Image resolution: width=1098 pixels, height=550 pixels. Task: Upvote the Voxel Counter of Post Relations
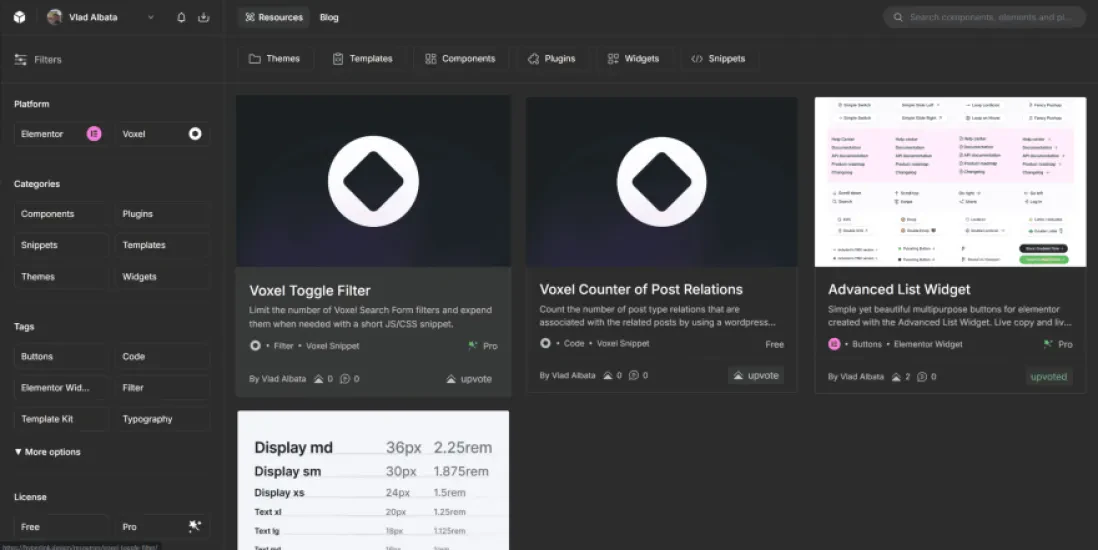pos(756,376)
